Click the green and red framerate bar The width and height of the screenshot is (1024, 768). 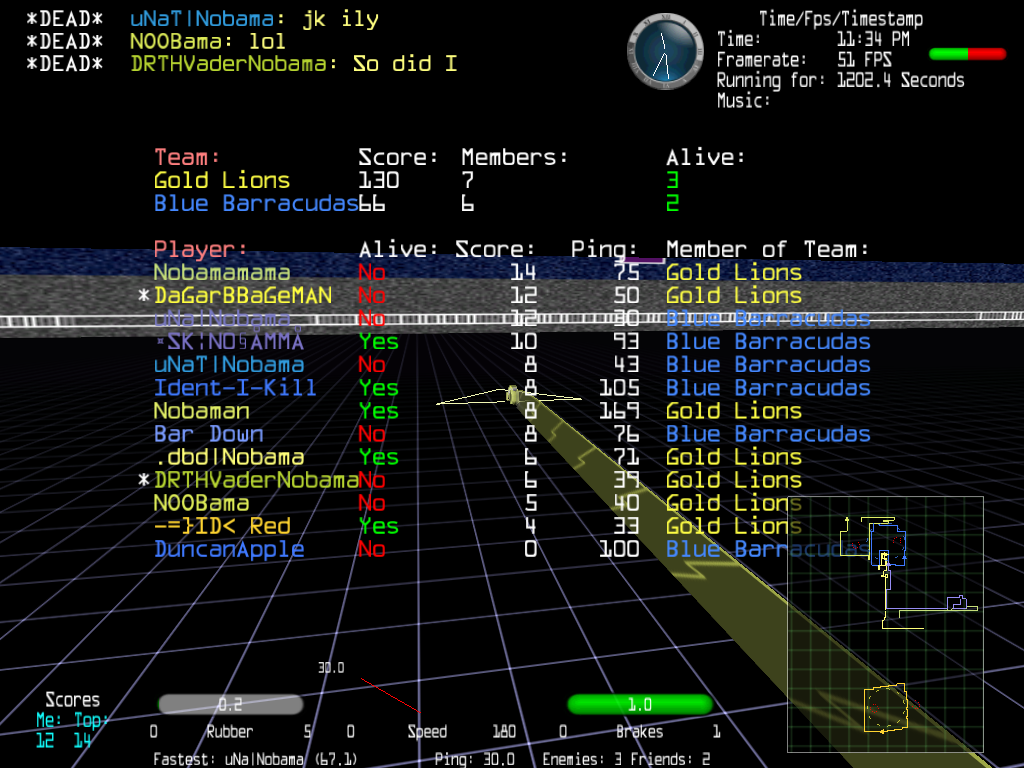click(967, 54)
